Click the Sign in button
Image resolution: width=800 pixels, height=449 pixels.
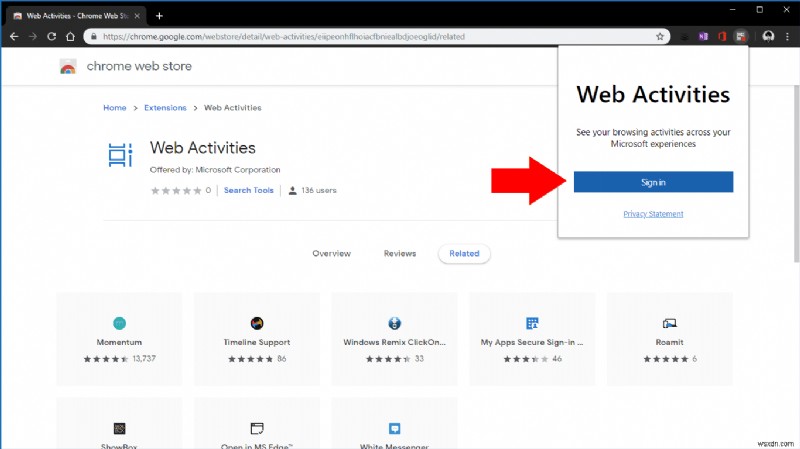pos(653,182)
